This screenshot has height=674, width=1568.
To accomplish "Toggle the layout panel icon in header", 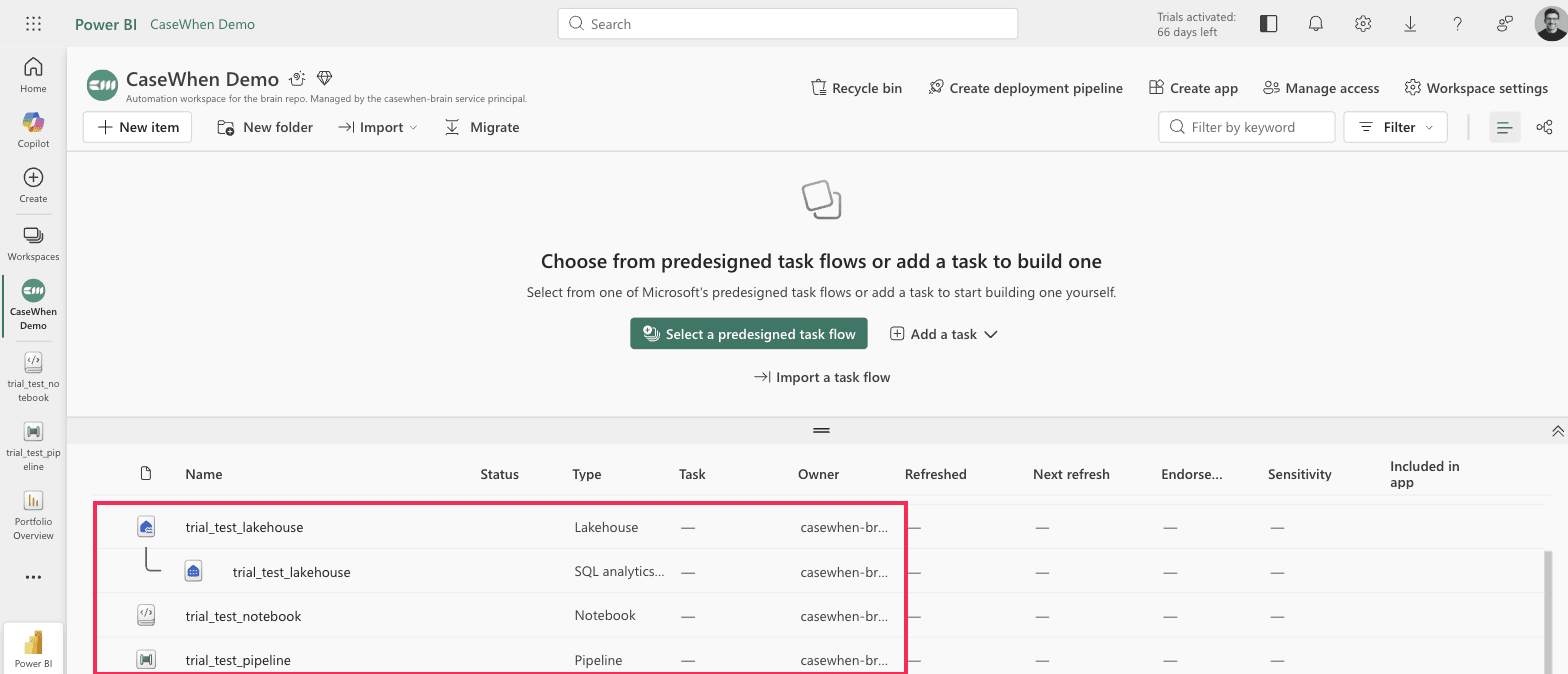I will [x=1268, y=24].
